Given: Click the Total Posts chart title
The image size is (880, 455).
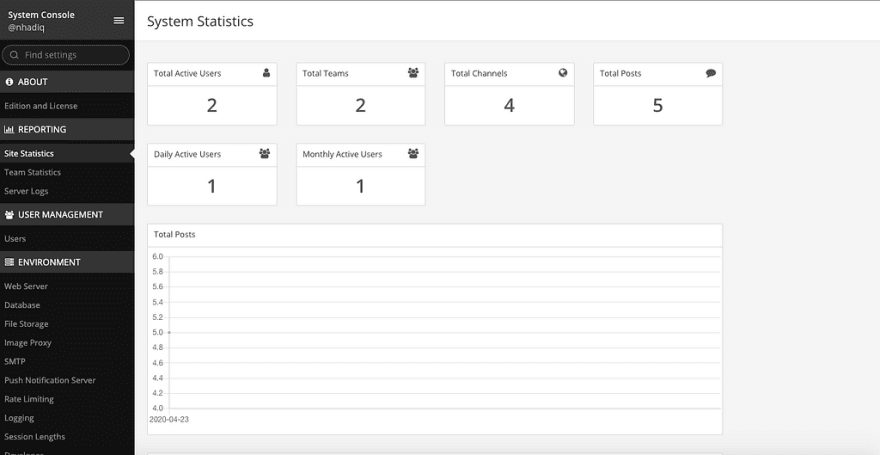Looking at the screenshot, I should pyautogui.click(x=175, y=235).
